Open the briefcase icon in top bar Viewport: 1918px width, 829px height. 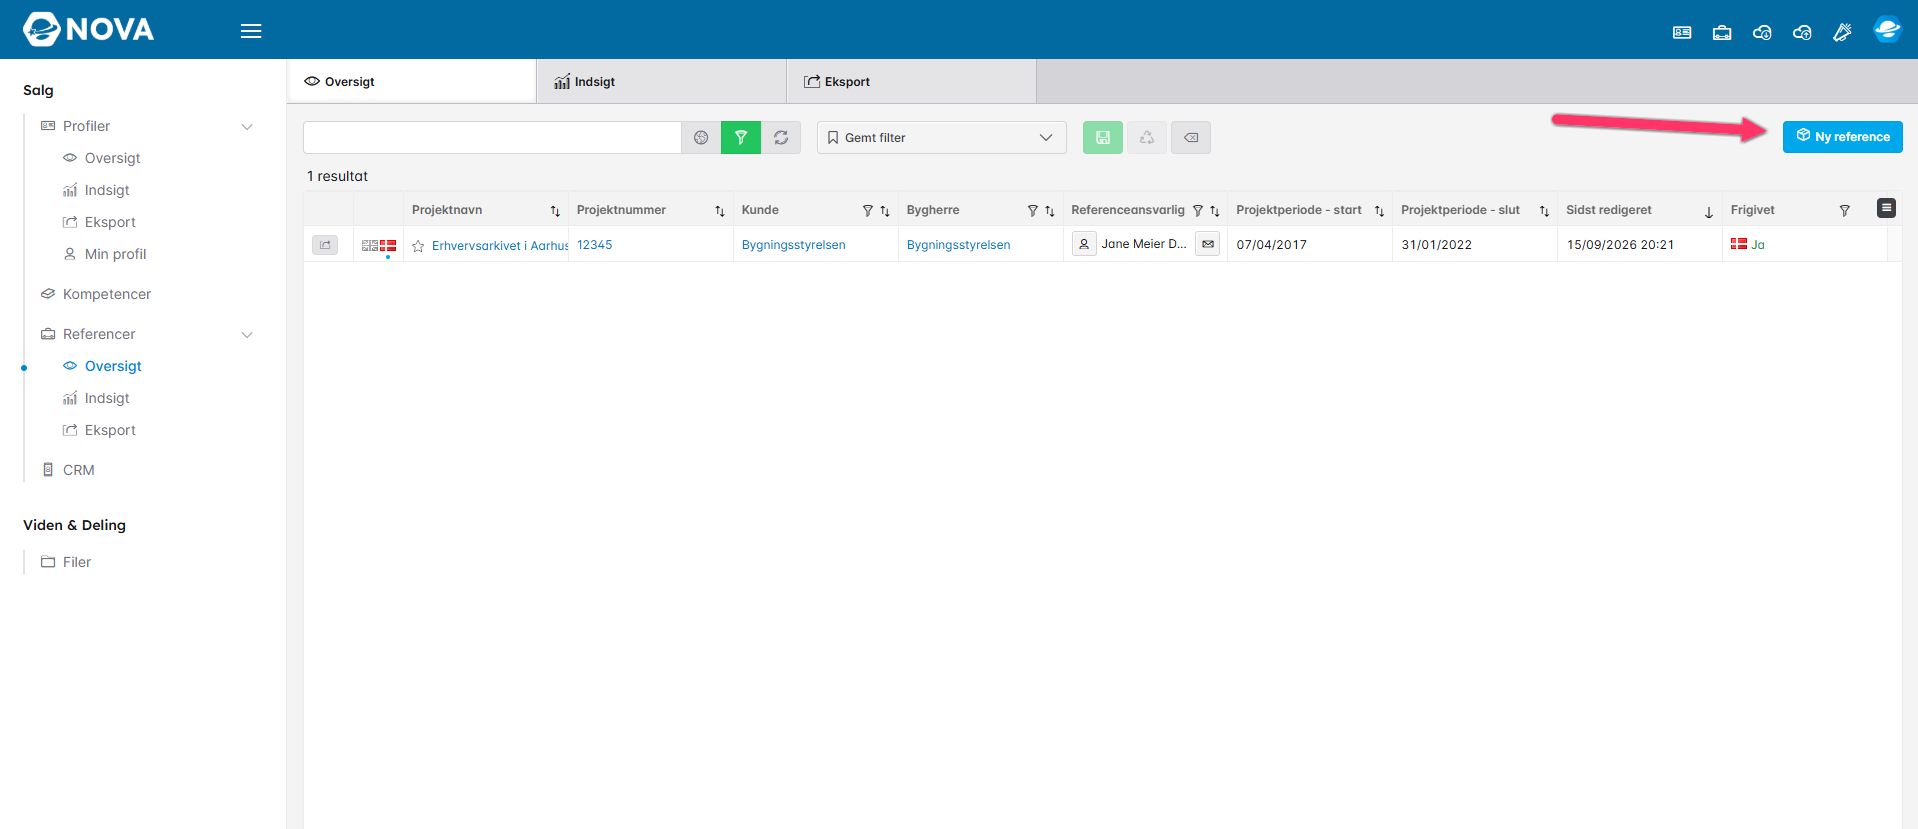(1722, 32)
